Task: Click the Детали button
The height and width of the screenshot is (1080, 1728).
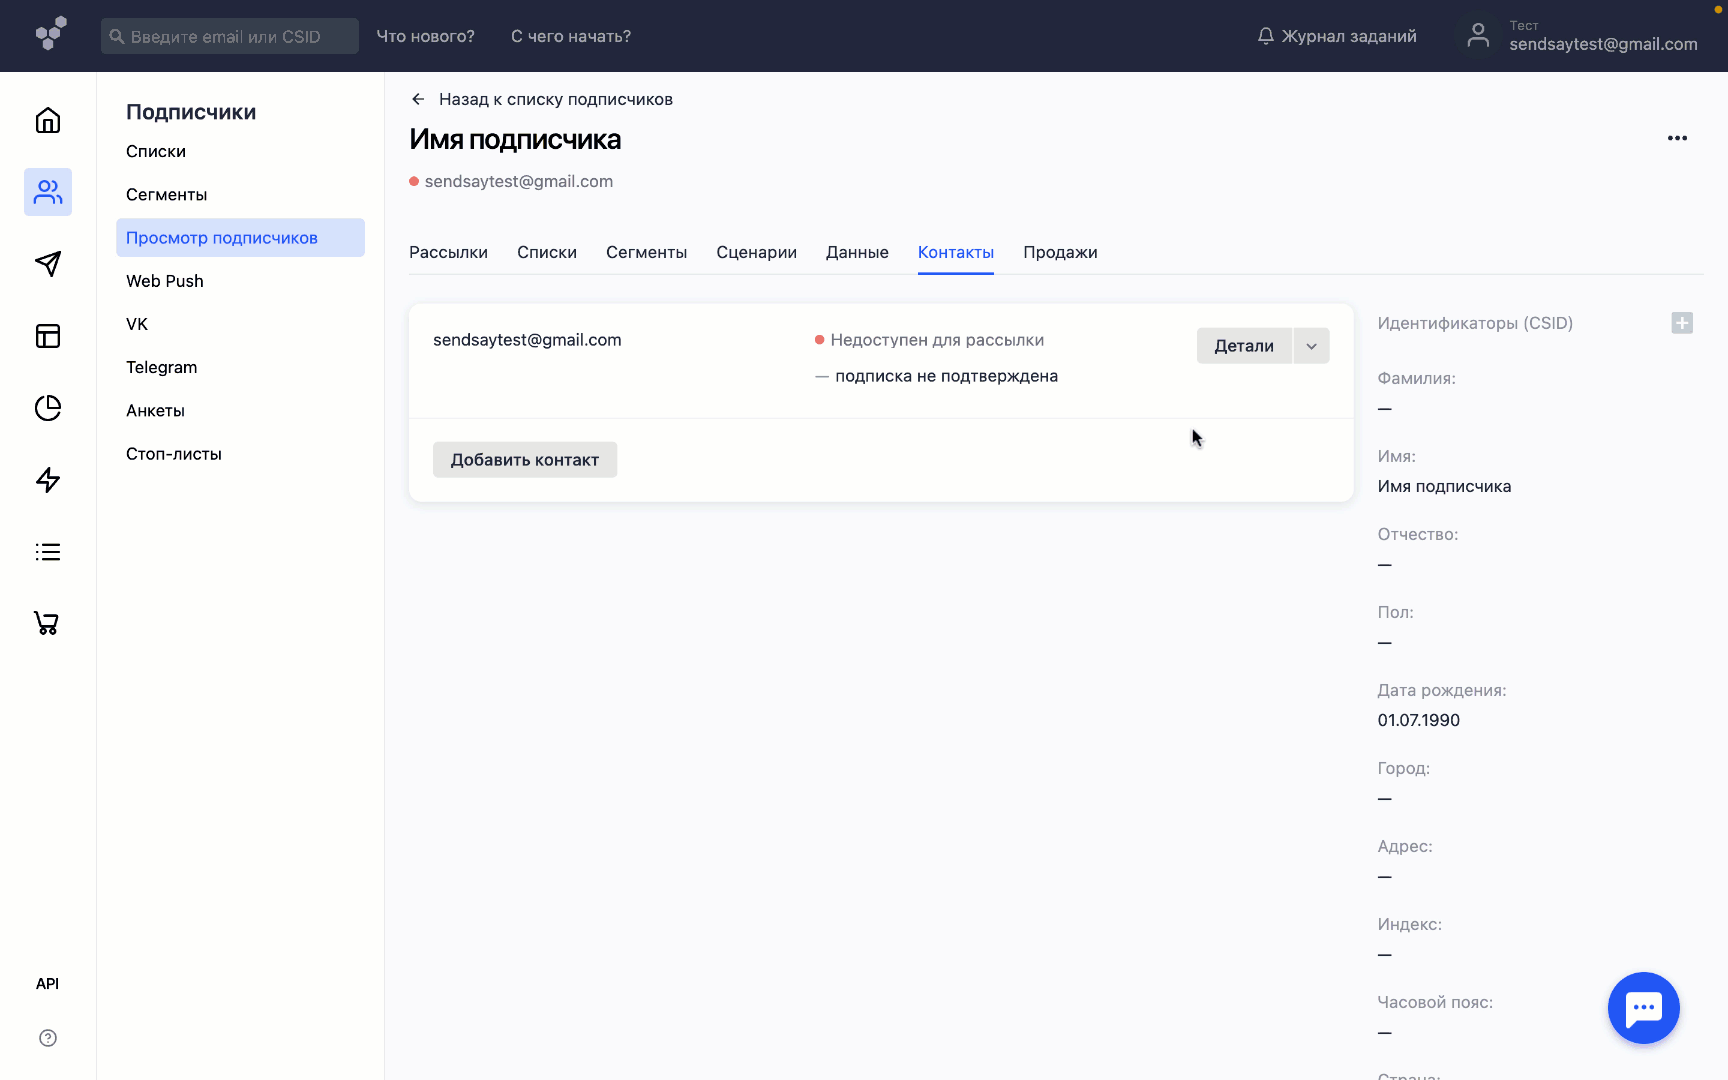Action: click(1244, 346)
